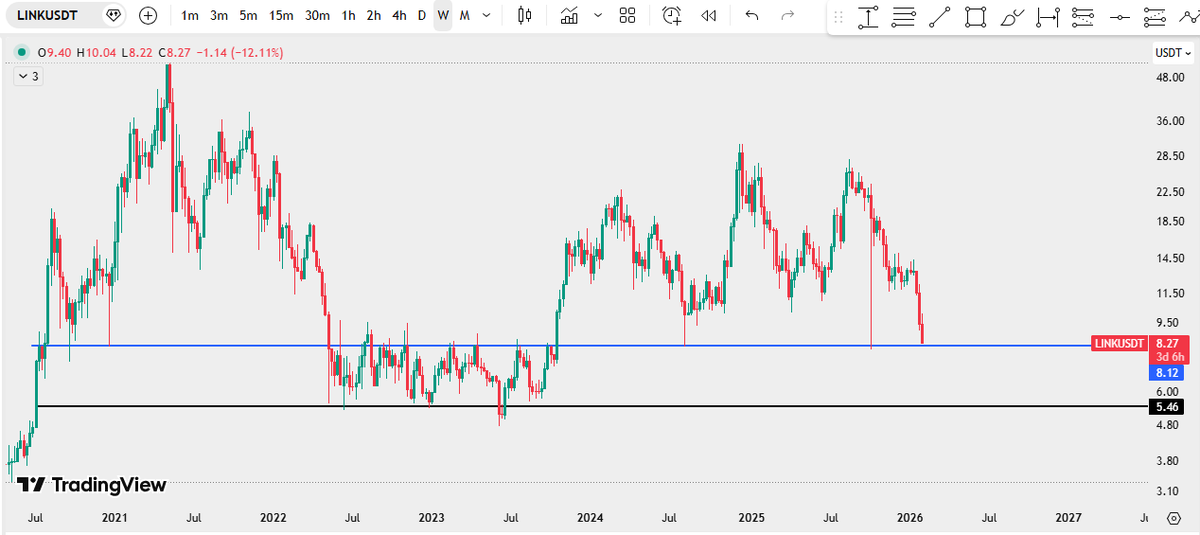Click the 3d 6h countdown label
The width and height of the screenshot is (1200, 535).
pos(1170,357)
